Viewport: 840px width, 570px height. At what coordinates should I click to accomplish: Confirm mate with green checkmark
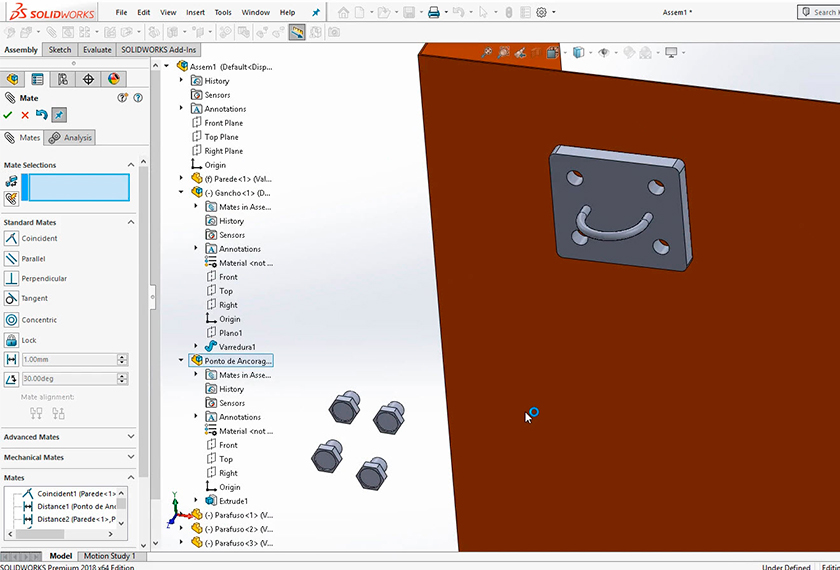tap(8, 115)
